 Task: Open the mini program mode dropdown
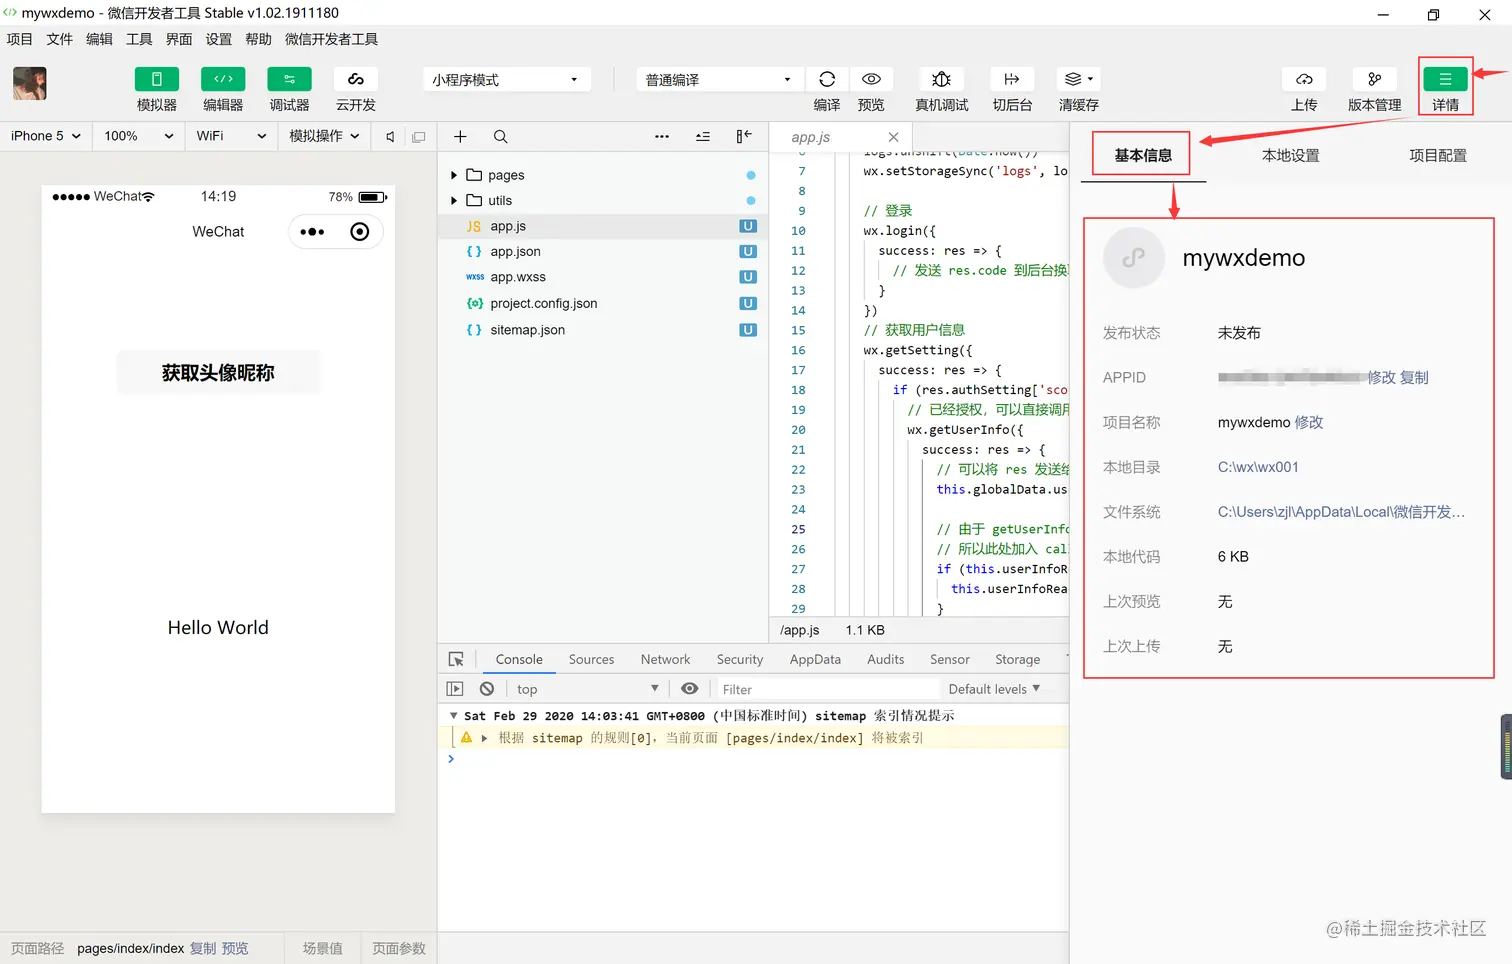pyautogui.click(x=506, y=80)
